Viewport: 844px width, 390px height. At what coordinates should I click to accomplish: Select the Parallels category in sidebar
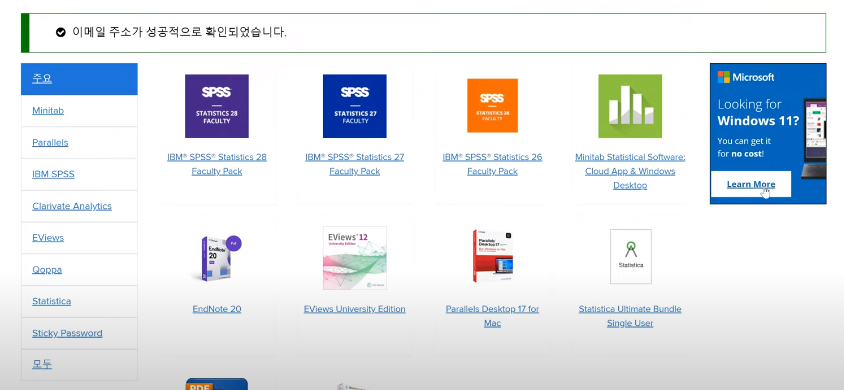click(x=79, y=143)
